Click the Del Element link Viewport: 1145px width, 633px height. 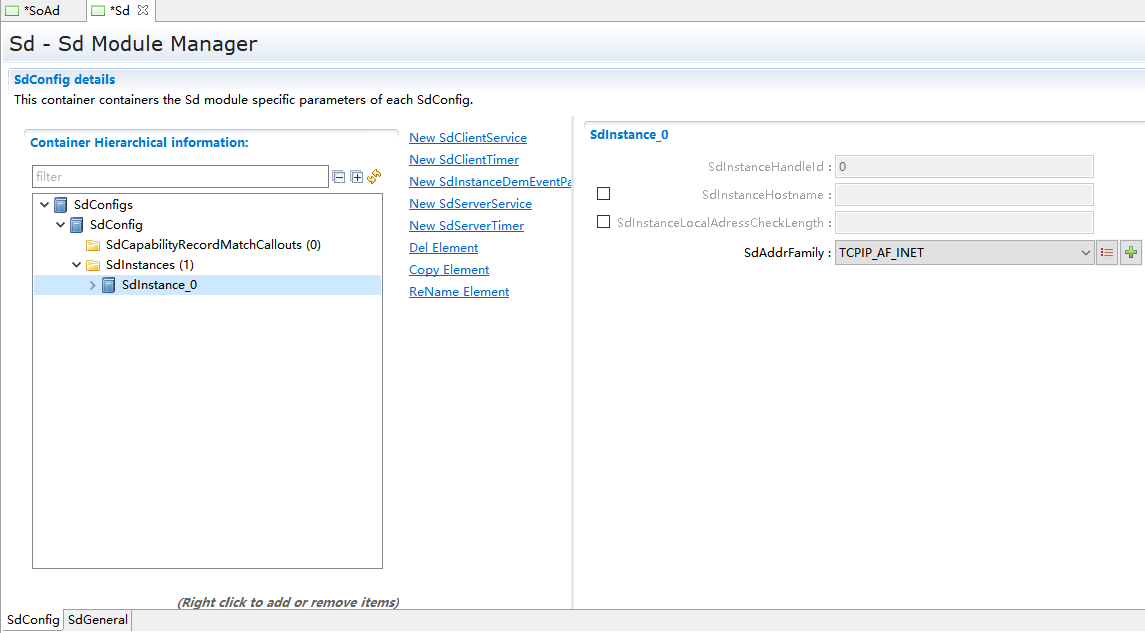(x=443, y=248)
